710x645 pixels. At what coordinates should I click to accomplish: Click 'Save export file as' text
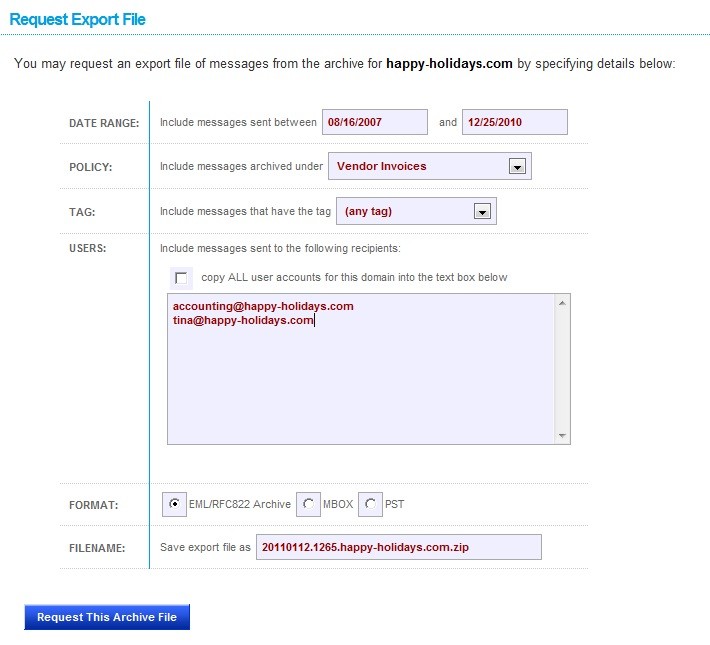205,547
